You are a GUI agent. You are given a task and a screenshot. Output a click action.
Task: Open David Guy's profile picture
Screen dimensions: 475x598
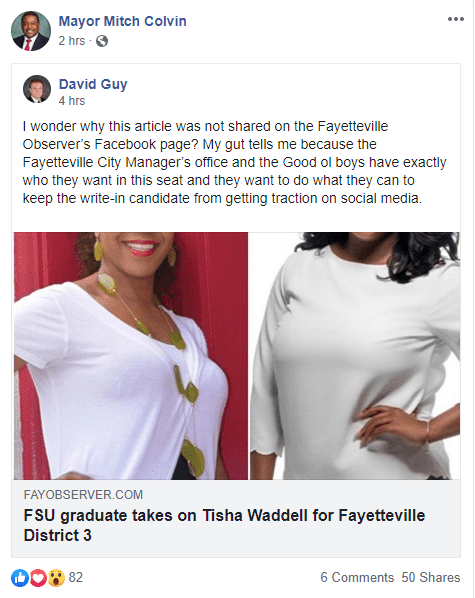click(37, 89)
